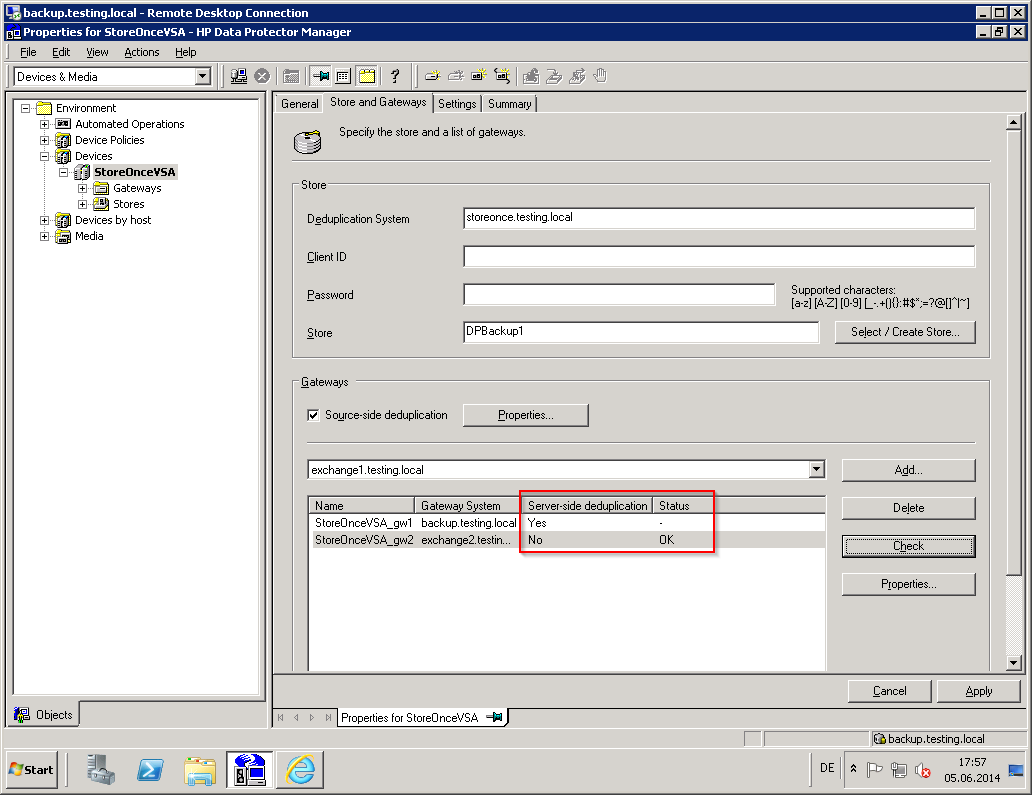The height and width of the screenshot is (795, 1032).
Task: Open Windows Explorer from the taskbar
Action: click(199, 769)
